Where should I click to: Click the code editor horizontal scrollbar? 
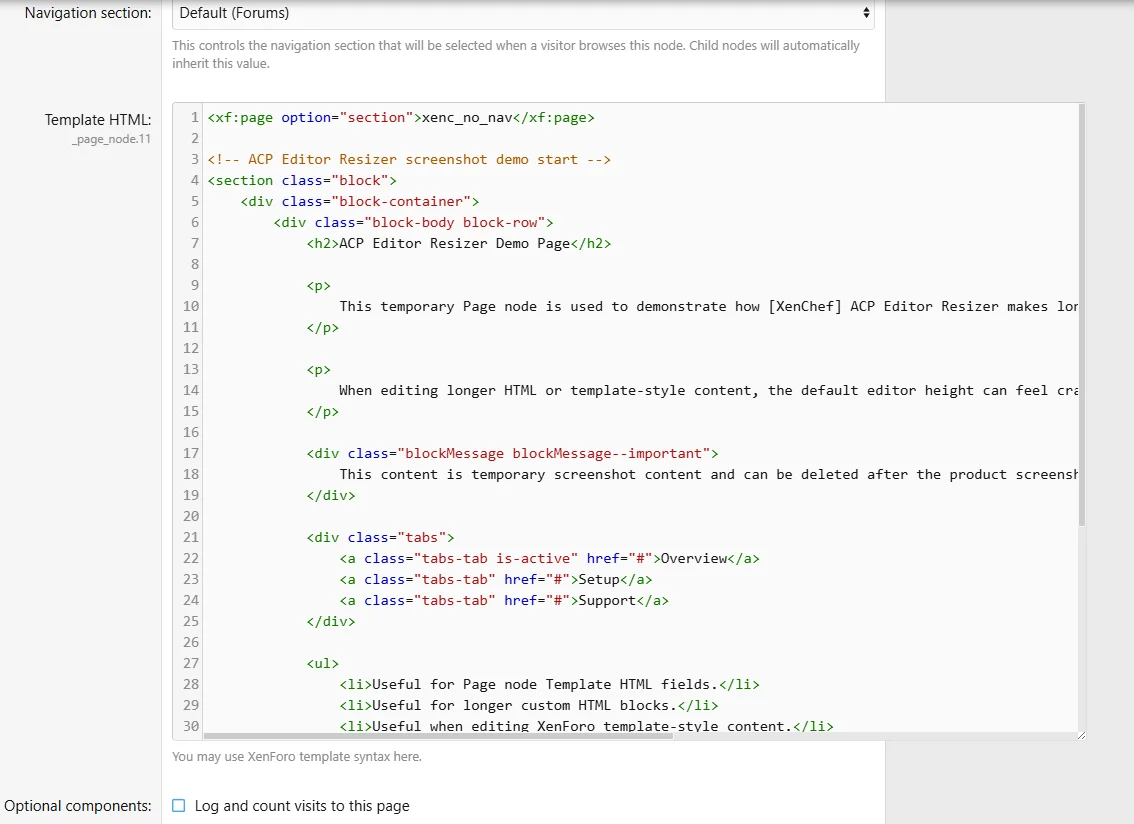click(x=438, y=736)
